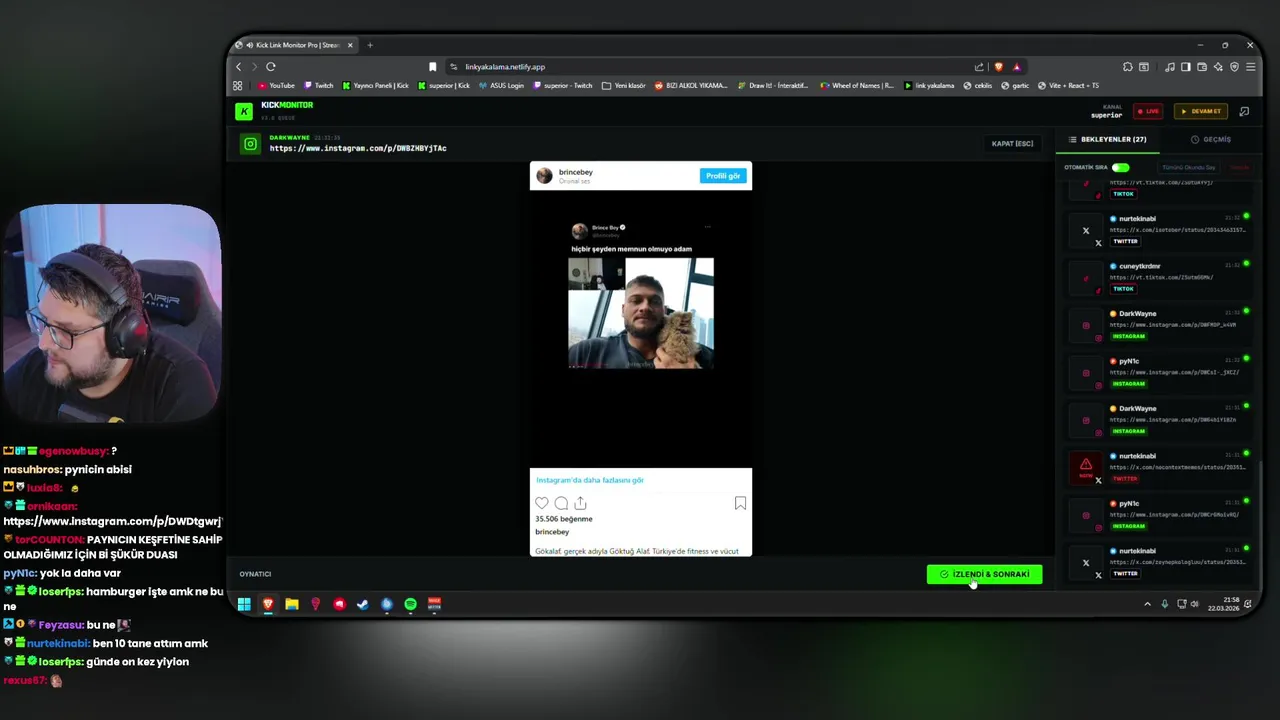
Task: Select DarkWayne's DWFMDP Instagram queue item
Action: coord(1158,325)
